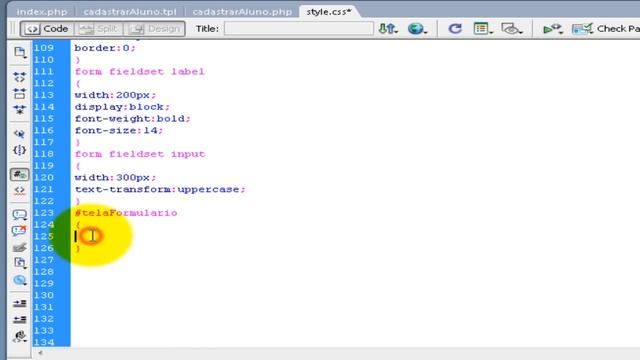
Task: Click the Move or Convert CSS icon
Action: (19, 280)
